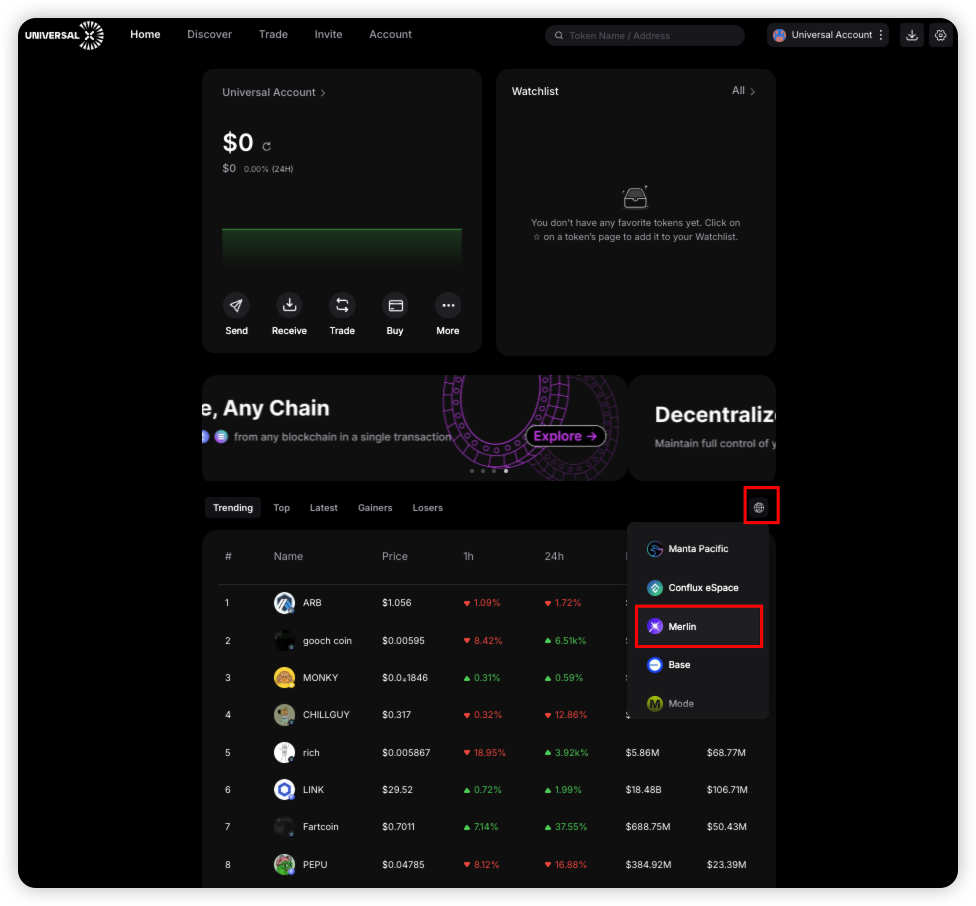Open the More options icon
The width and height of the screenshot is (976, 906).
(448, 306)
